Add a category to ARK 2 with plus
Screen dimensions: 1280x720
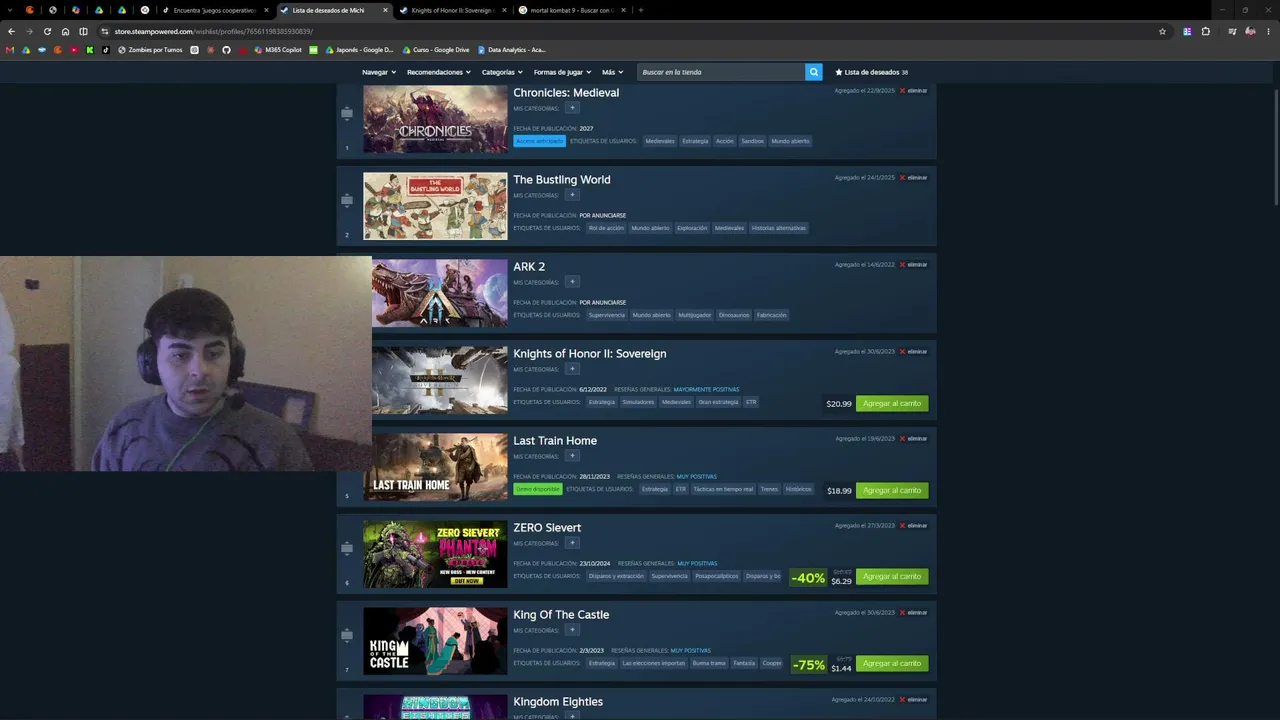point(572,282)
